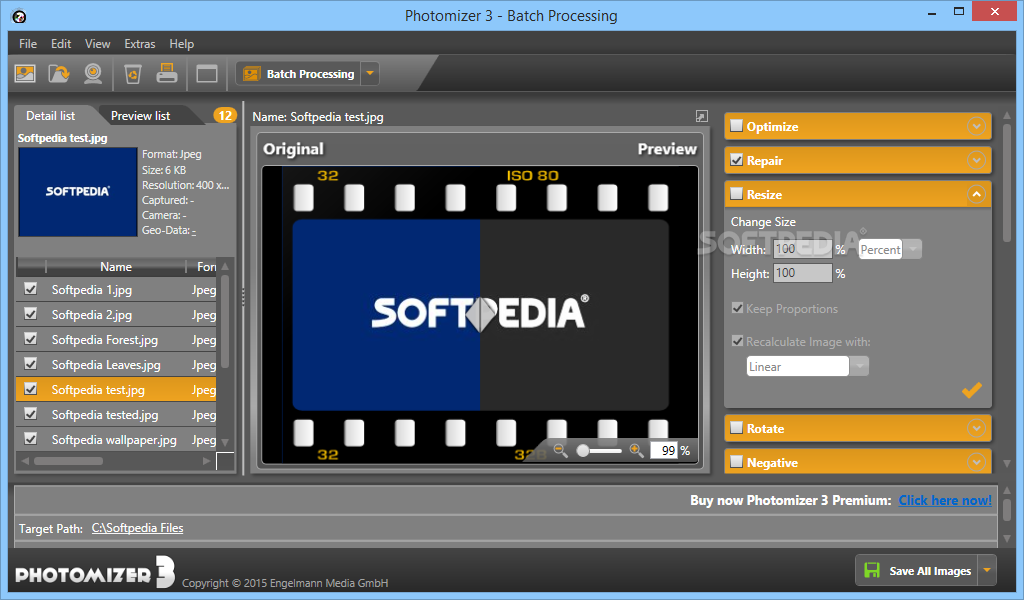Open the View menu

click(x=97, y=44)
